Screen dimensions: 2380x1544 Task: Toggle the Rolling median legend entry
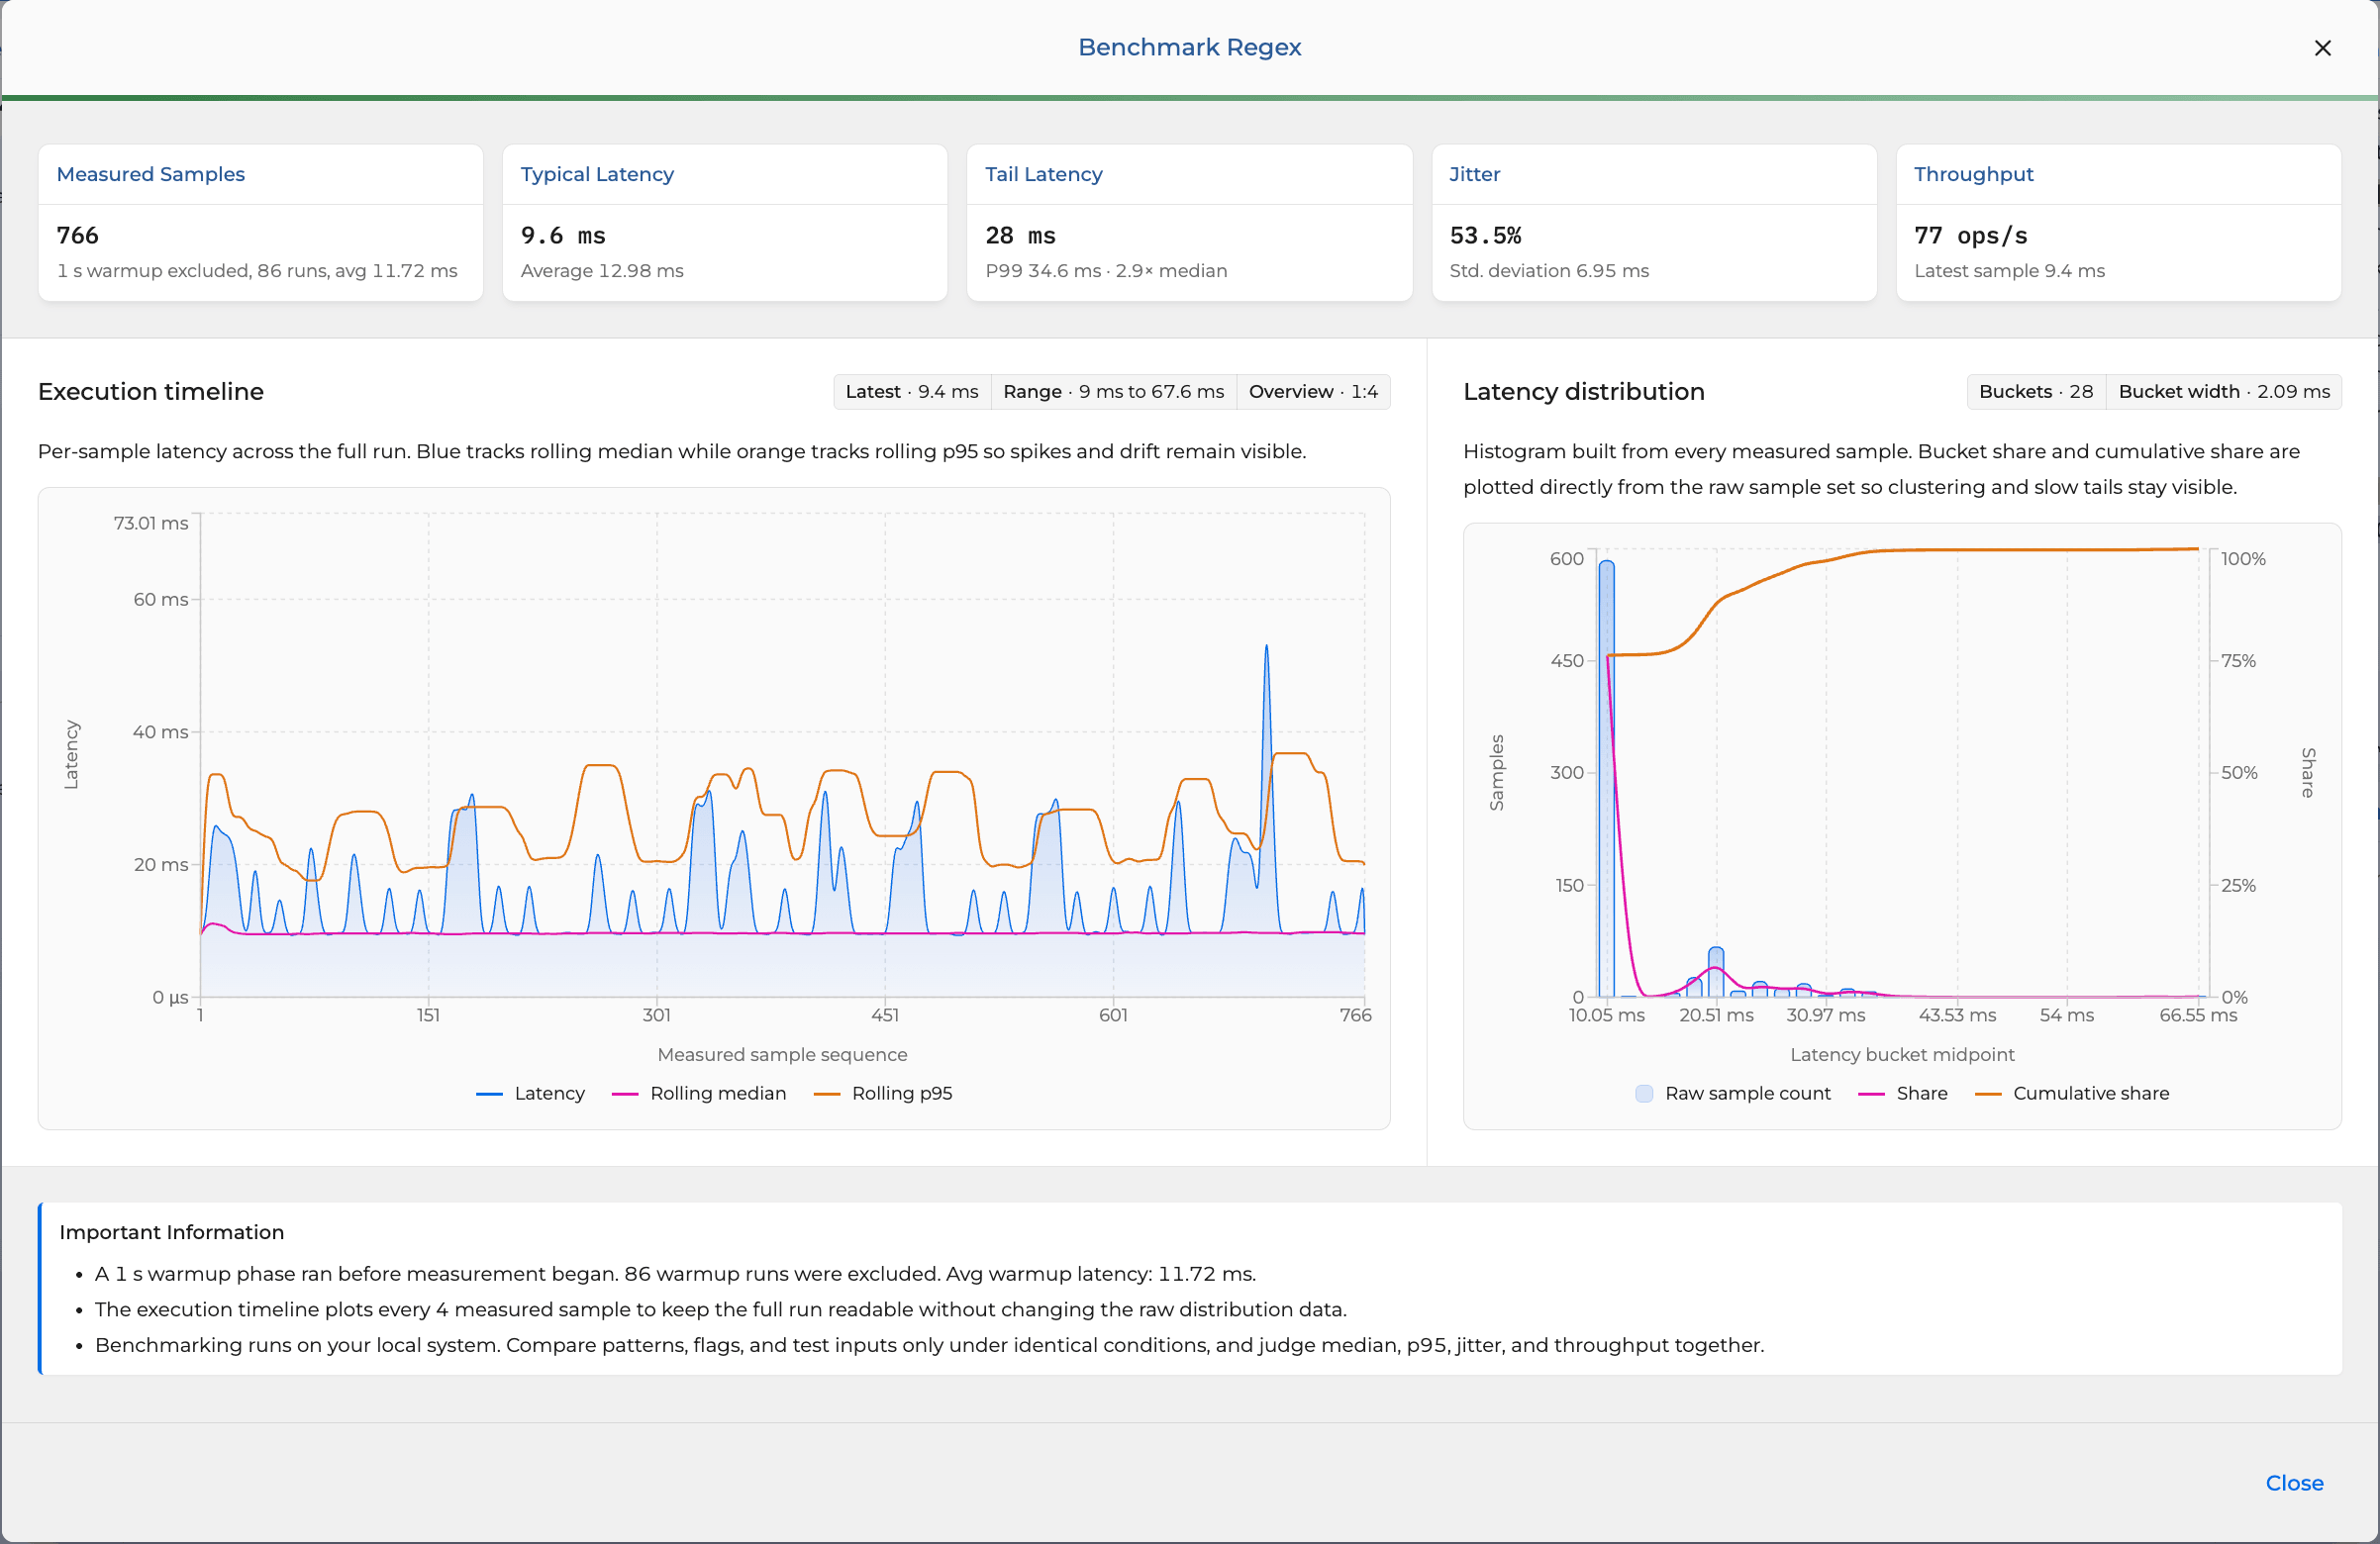click(x=699, y=1093)
